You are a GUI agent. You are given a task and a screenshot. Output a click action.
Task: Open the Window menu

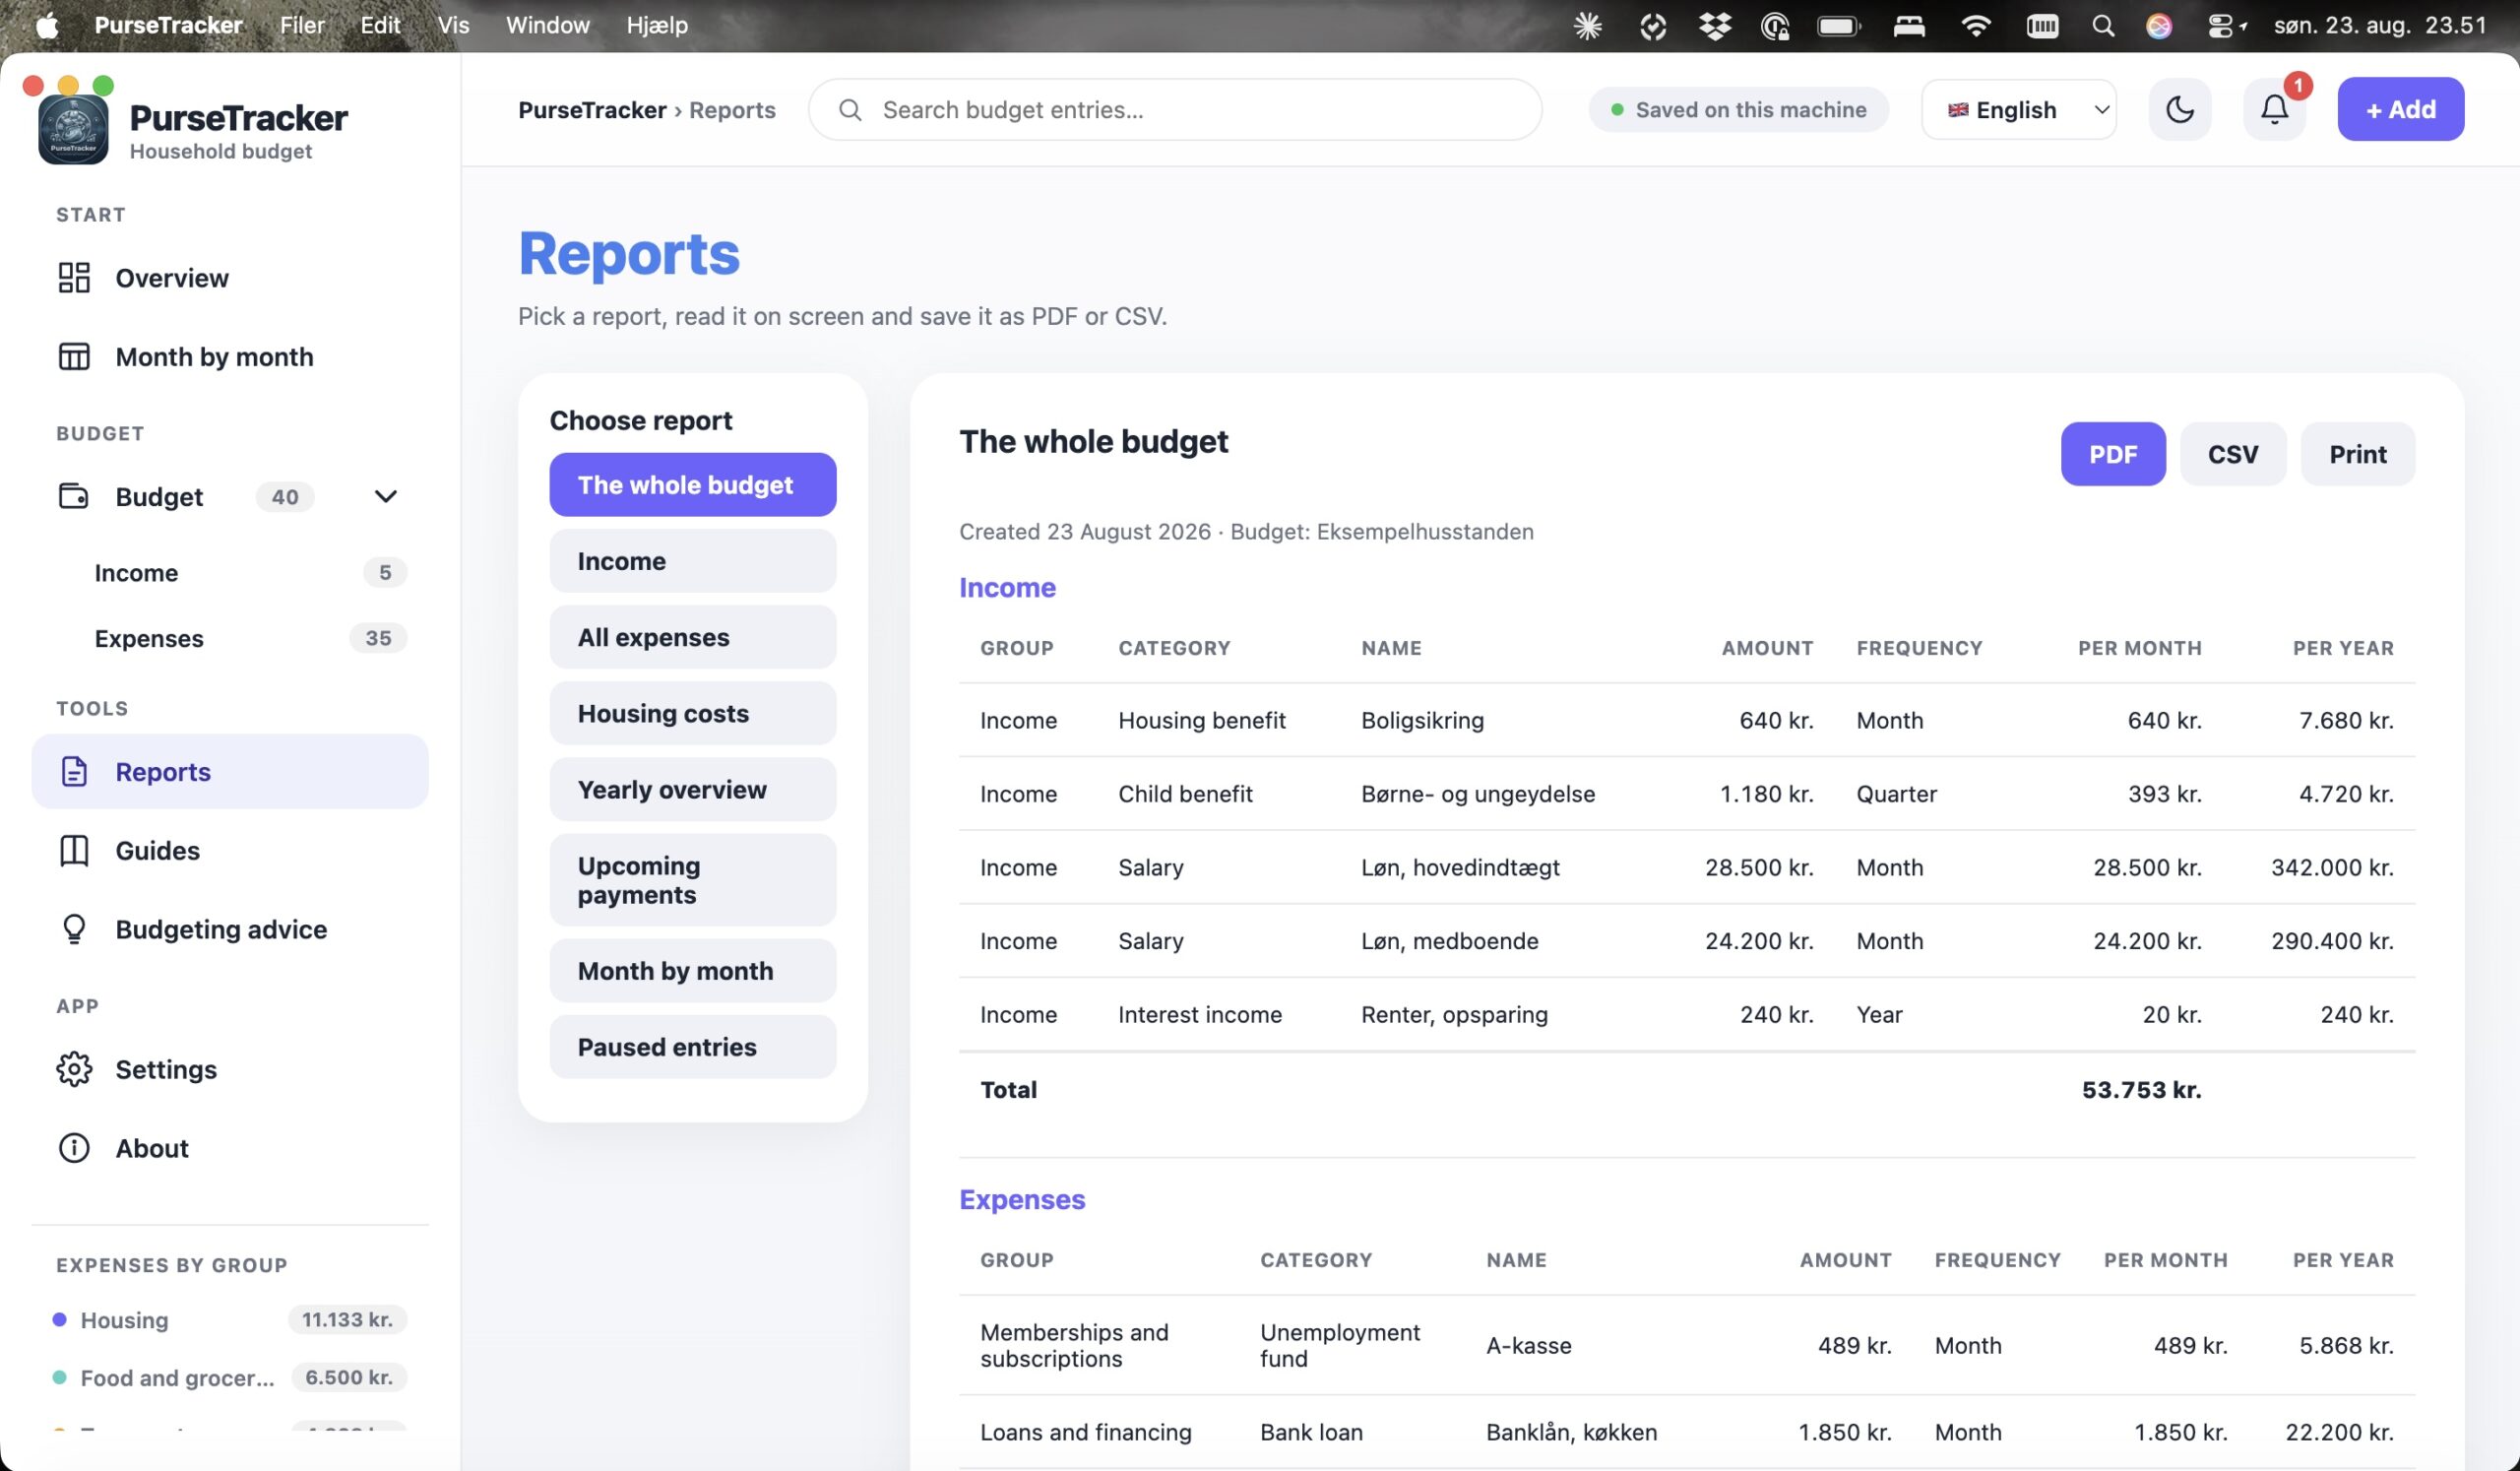coord(547,25)
